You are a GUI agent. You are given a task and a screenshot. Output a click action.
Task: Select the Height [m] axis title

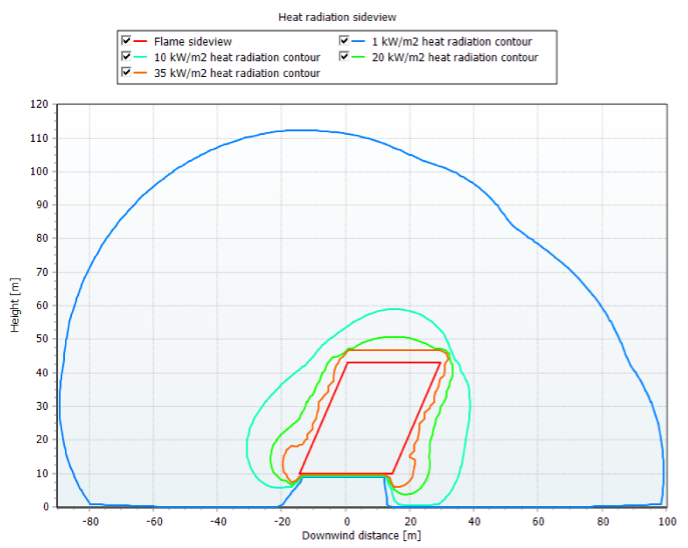click(15, 305)
